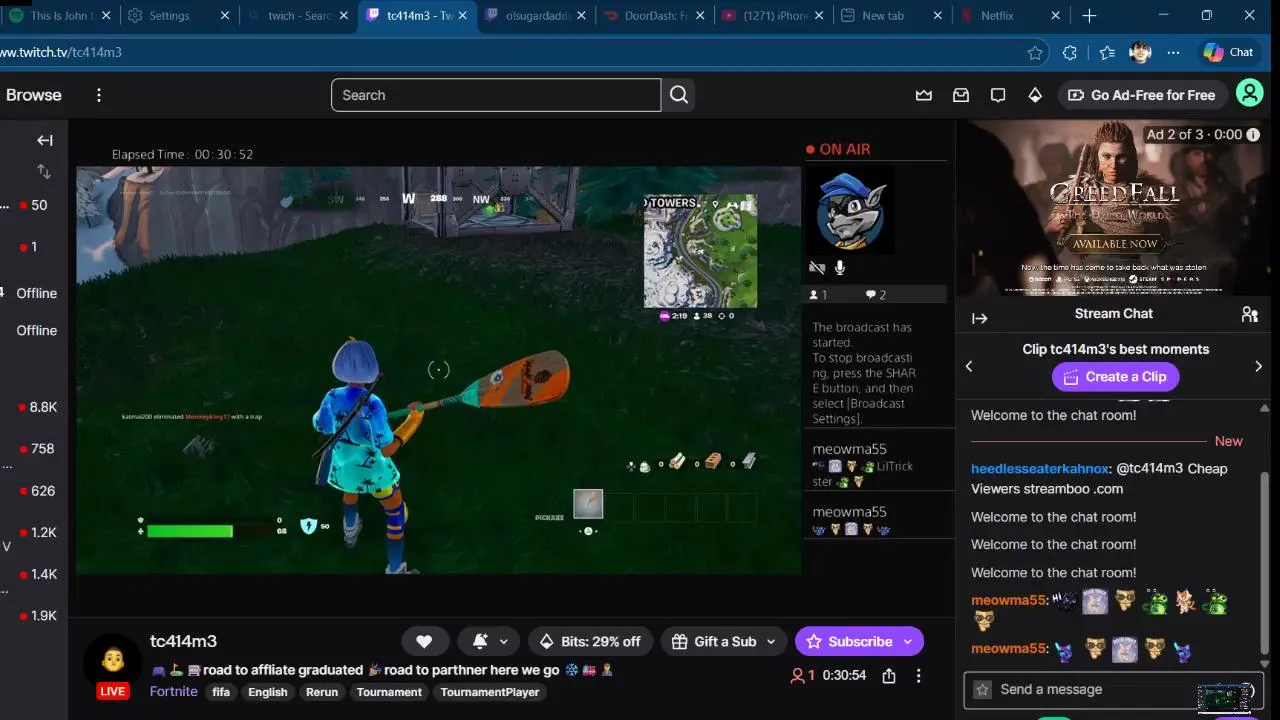Open the Subscribe dropdown button
Screen dimensions: 1280x720
908,642
